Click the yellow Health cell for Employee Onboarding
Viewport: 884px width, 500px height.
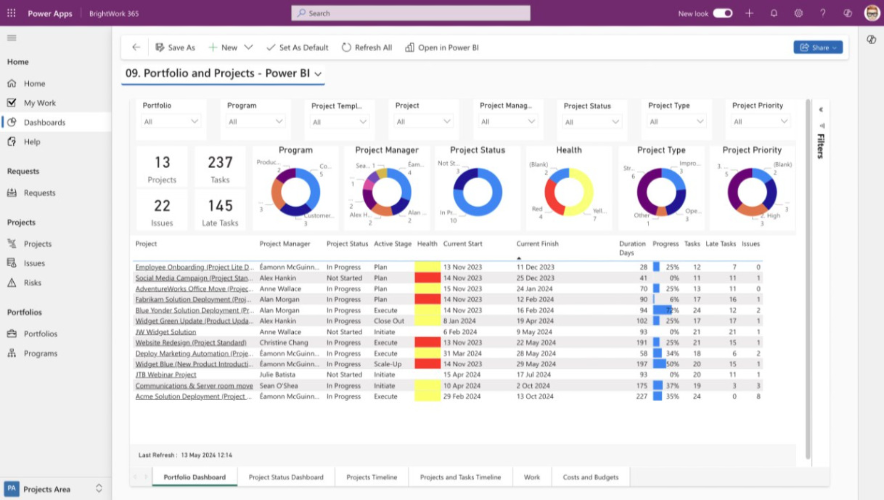pos(427,267)
